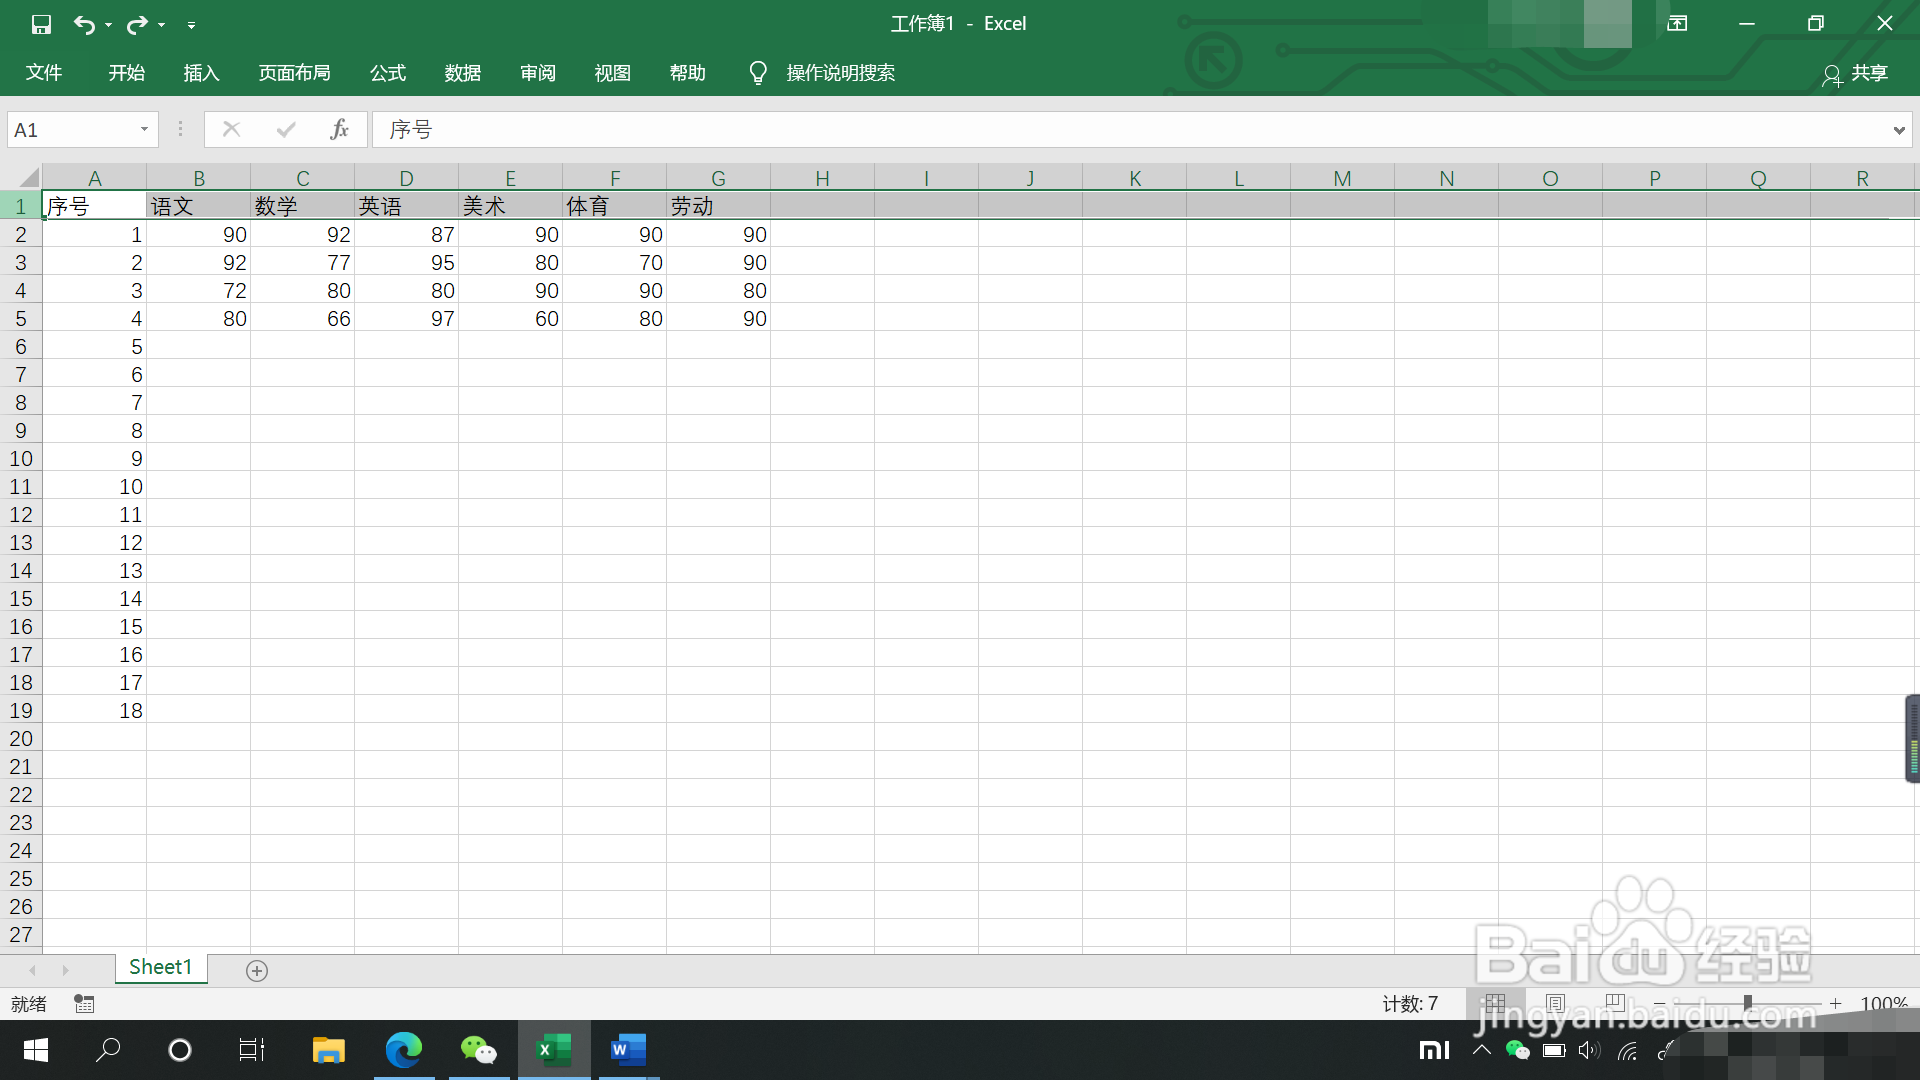Select the Sheet1 worksheet tab
The width and height of the screenshot is (1920, 1080).
click(x=160, y=967)
